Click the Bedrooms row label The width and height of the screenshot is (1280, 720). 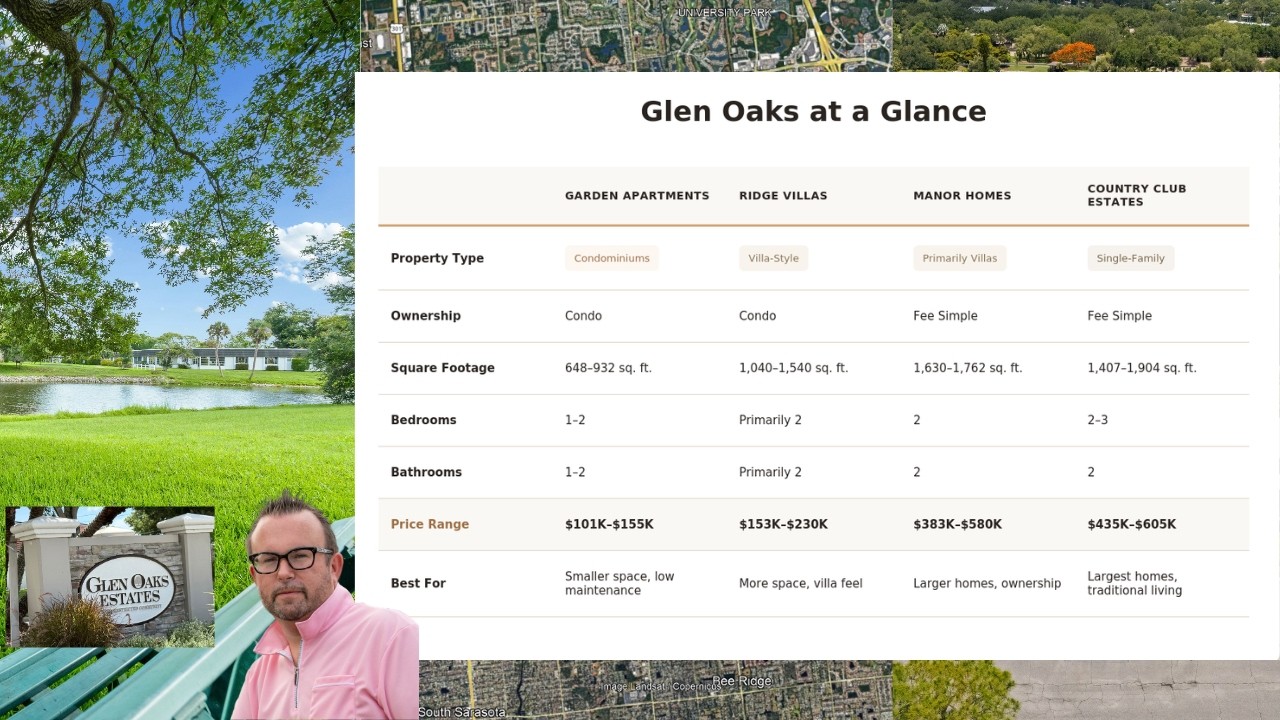coord(423,420)
